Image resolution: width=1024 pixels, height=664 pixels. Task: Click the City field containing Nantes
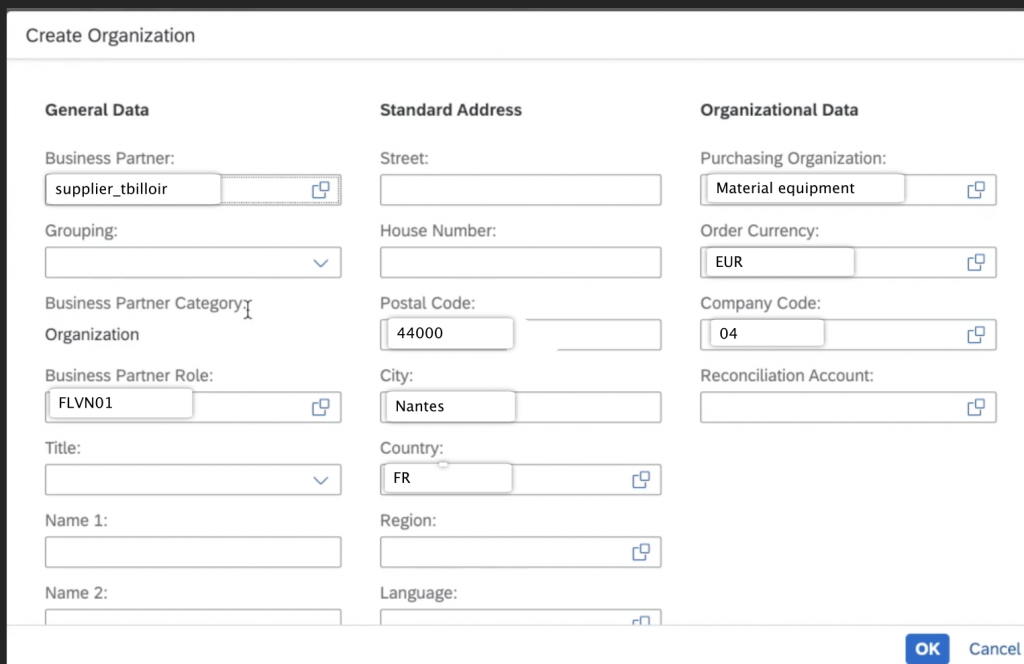[x=450, y=407]
